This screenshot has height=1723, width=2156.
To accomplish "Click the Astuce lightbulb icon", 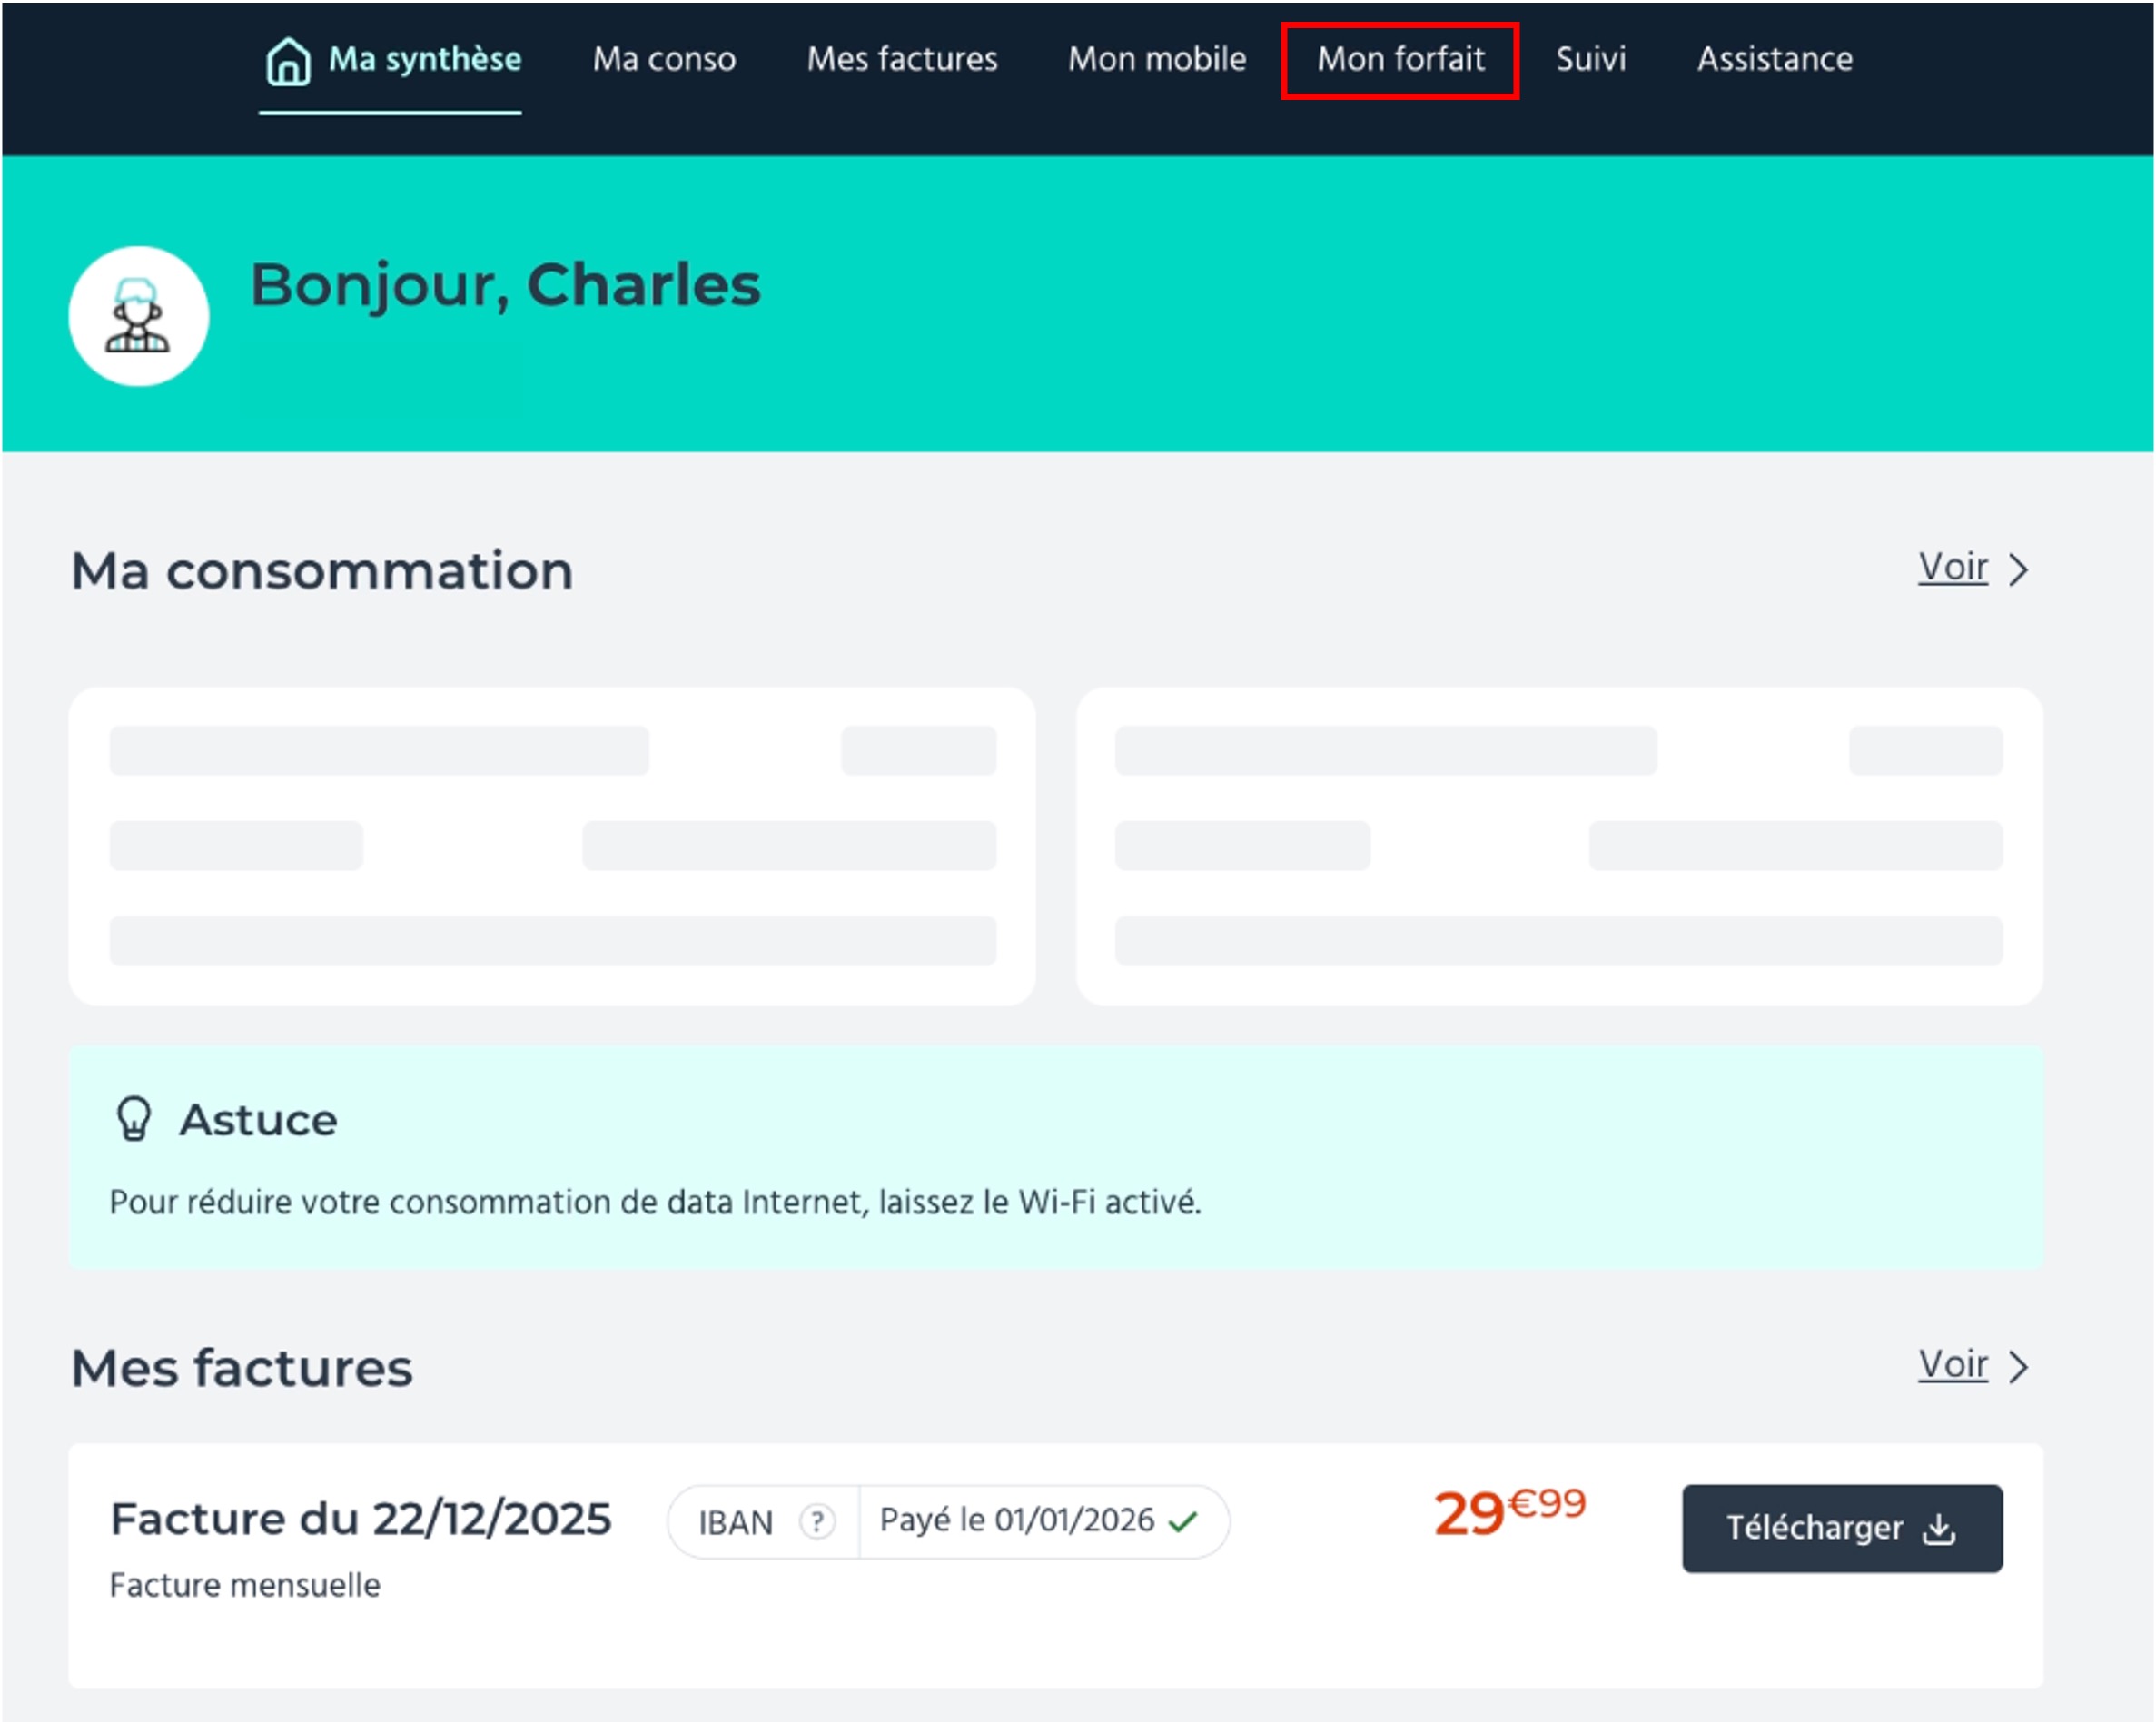I will pyautogui.click(x=134, y=1119).
